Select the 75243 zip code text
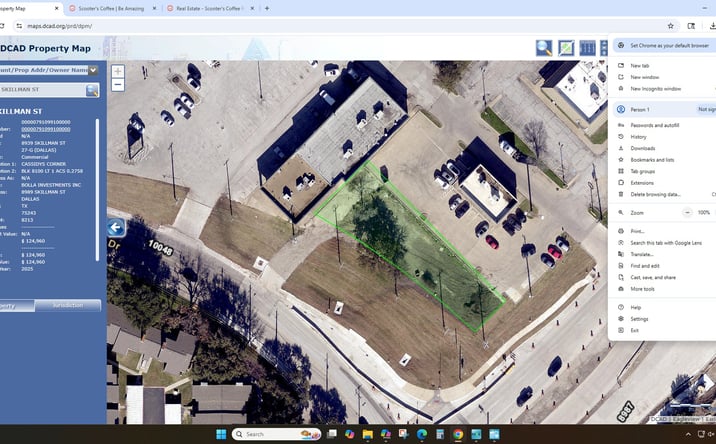 28,213
